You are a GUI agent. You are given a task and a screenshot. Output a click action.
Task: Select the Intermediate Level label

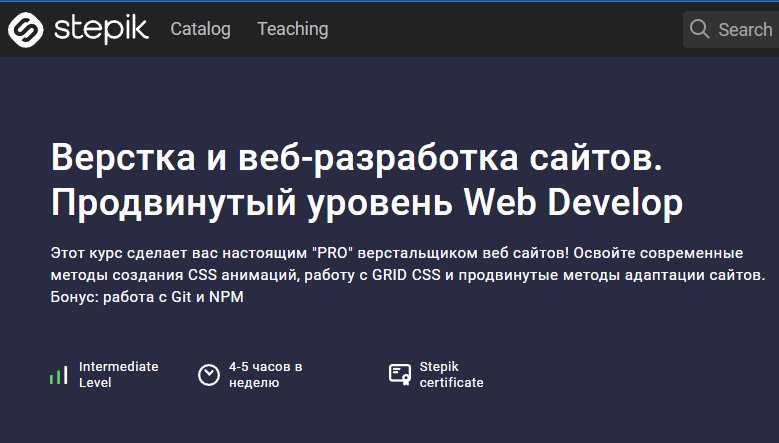pos(118,374)
